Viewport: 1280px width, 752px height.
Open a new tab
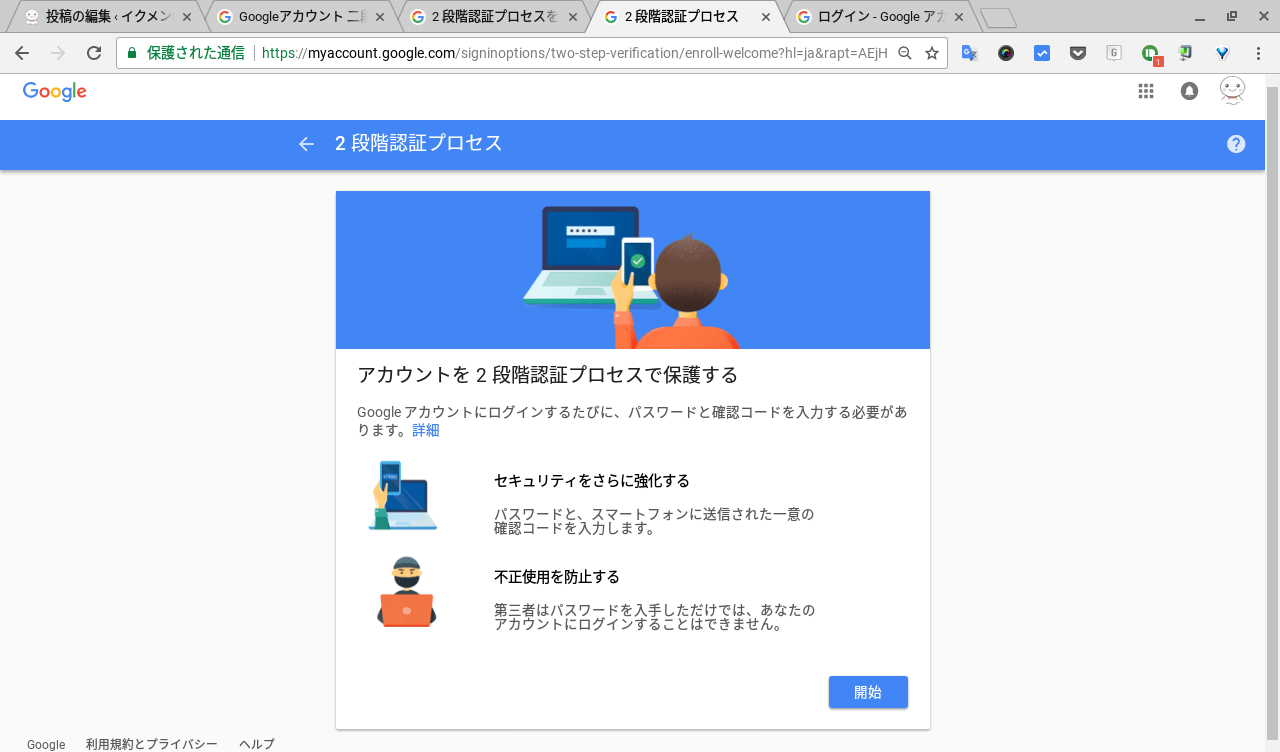998,18
